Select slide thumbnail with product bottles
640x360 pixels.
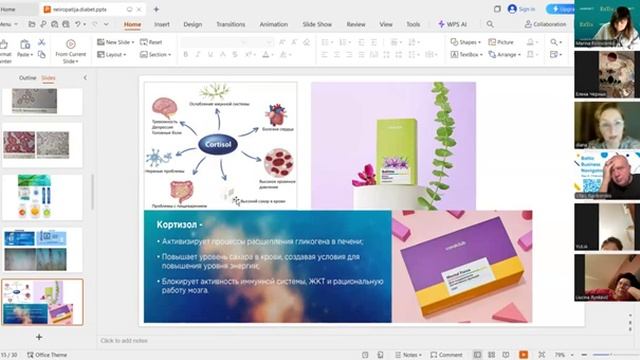click(x=42, y=197)
